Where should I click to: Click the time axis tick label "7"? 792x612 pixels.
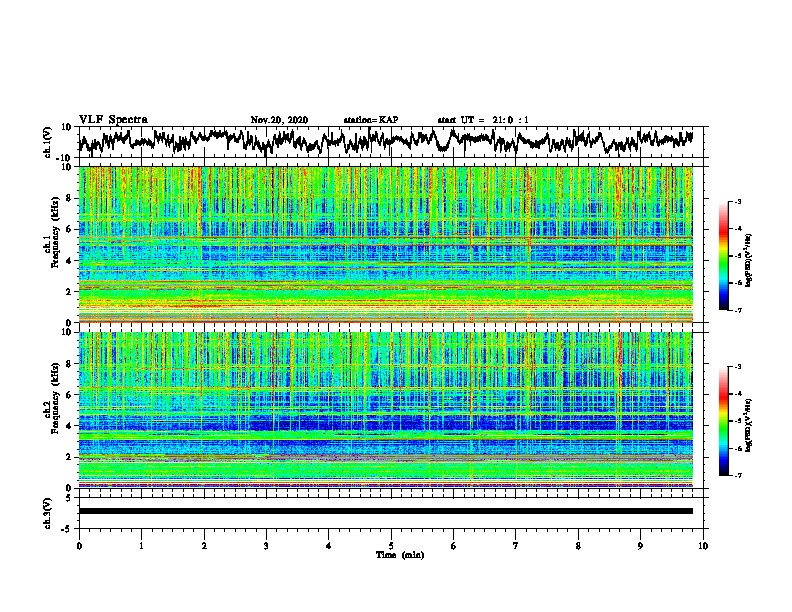[516, 546]
